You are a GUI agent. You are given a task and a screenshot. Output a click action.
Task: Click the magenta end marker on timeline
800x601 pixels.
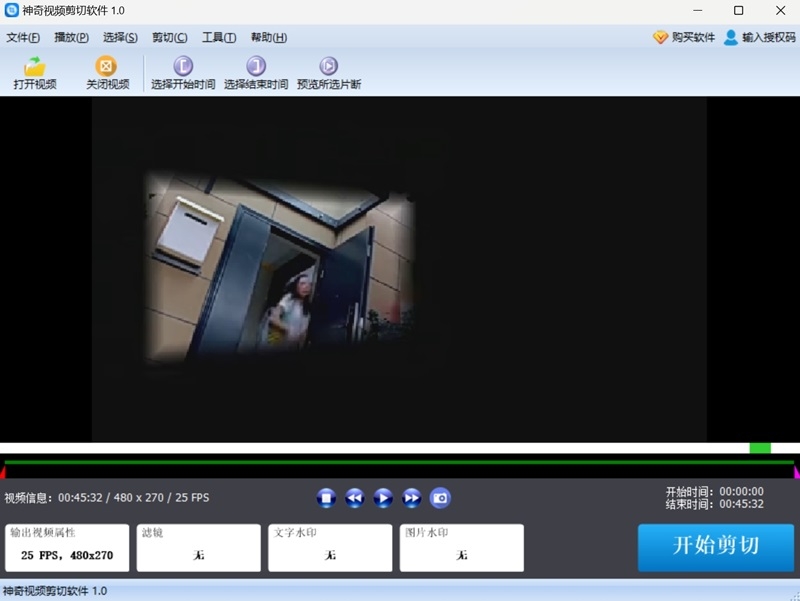tap(797, 472)
